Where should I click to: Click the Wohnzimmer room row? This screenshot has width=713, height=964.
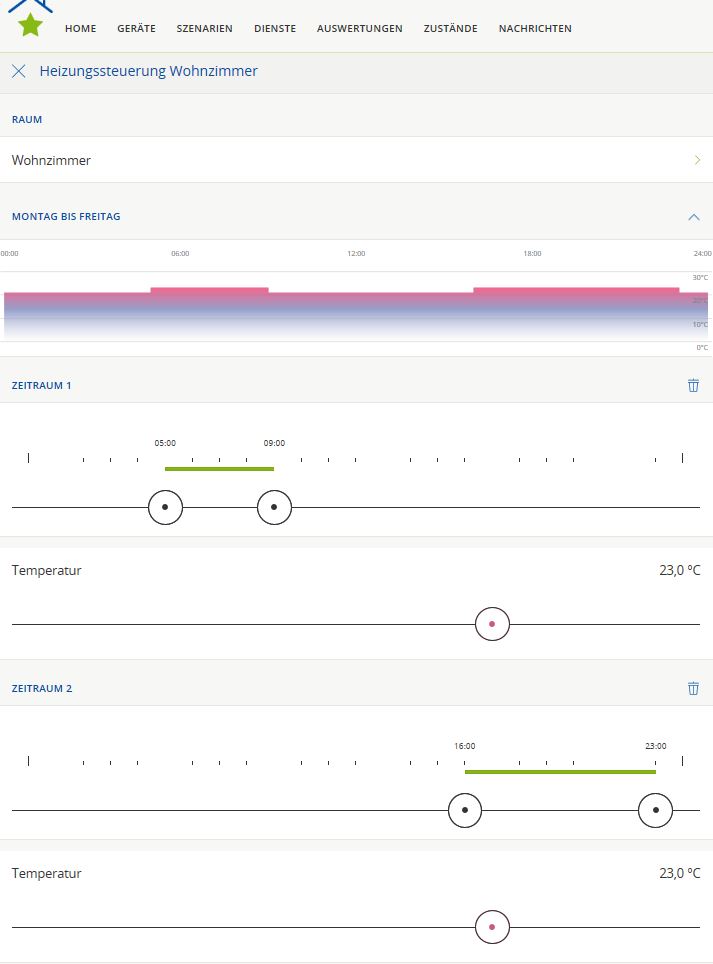[300, 160]
